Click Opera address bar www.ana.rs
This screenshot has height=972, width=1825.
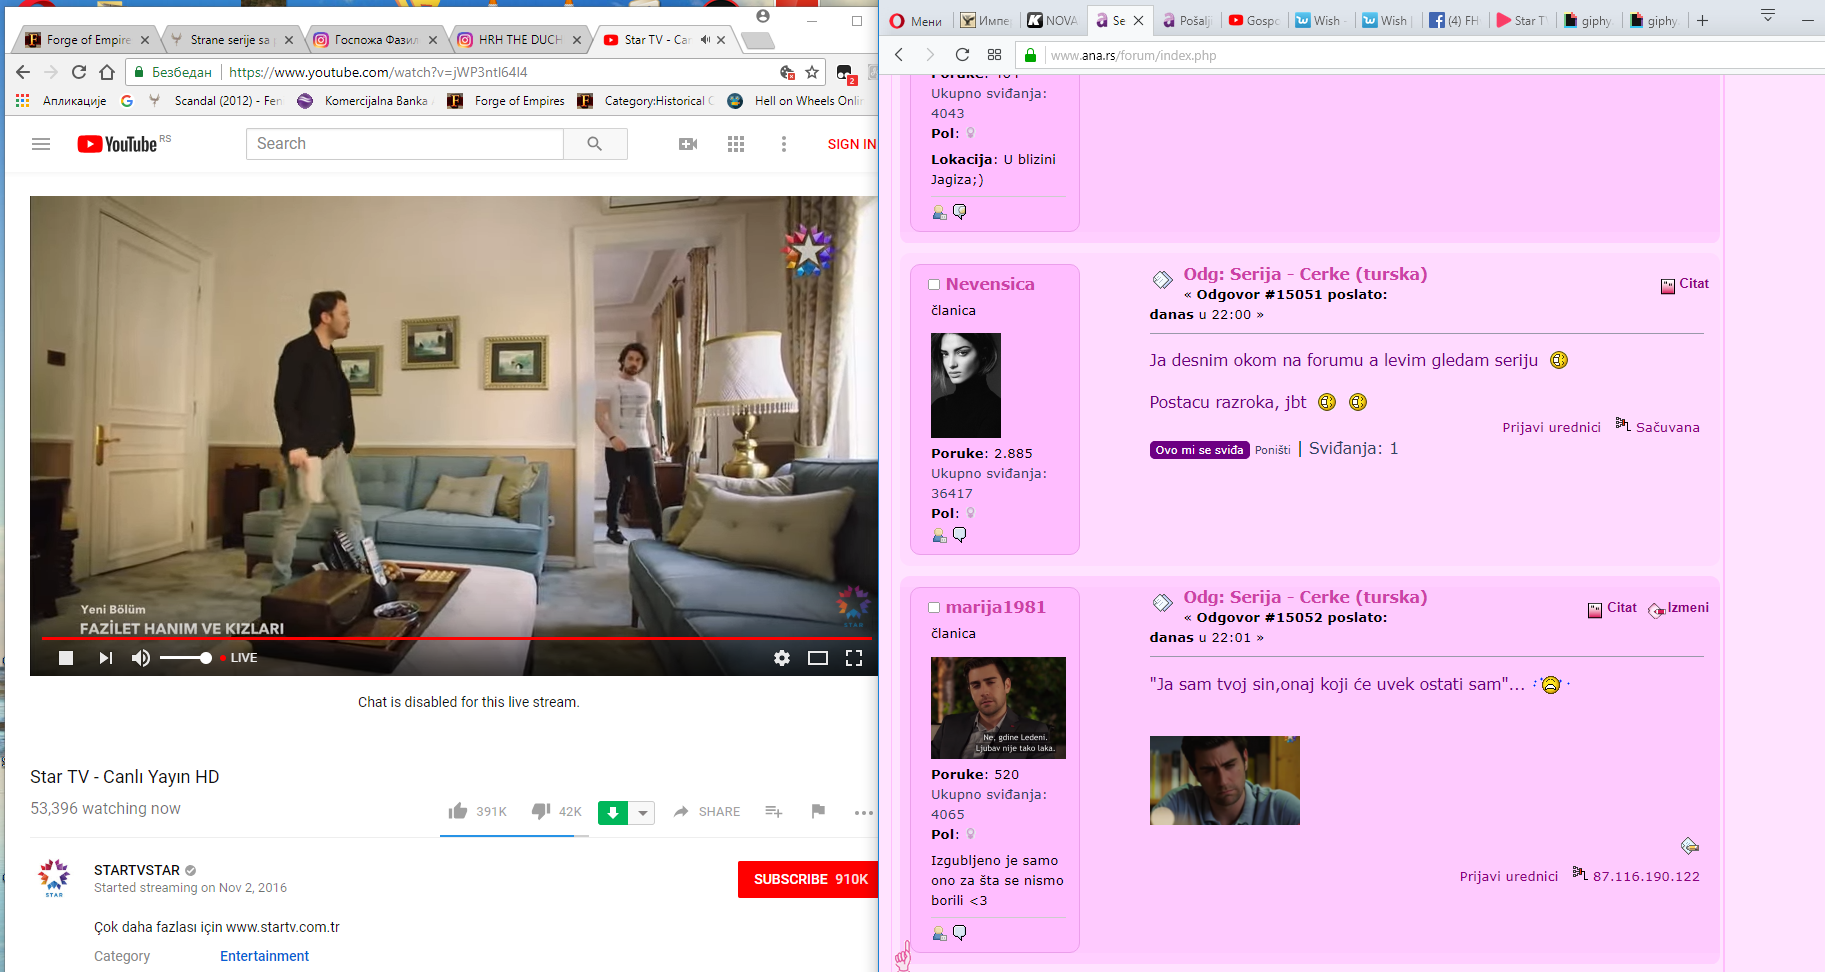click(1133, 55)
